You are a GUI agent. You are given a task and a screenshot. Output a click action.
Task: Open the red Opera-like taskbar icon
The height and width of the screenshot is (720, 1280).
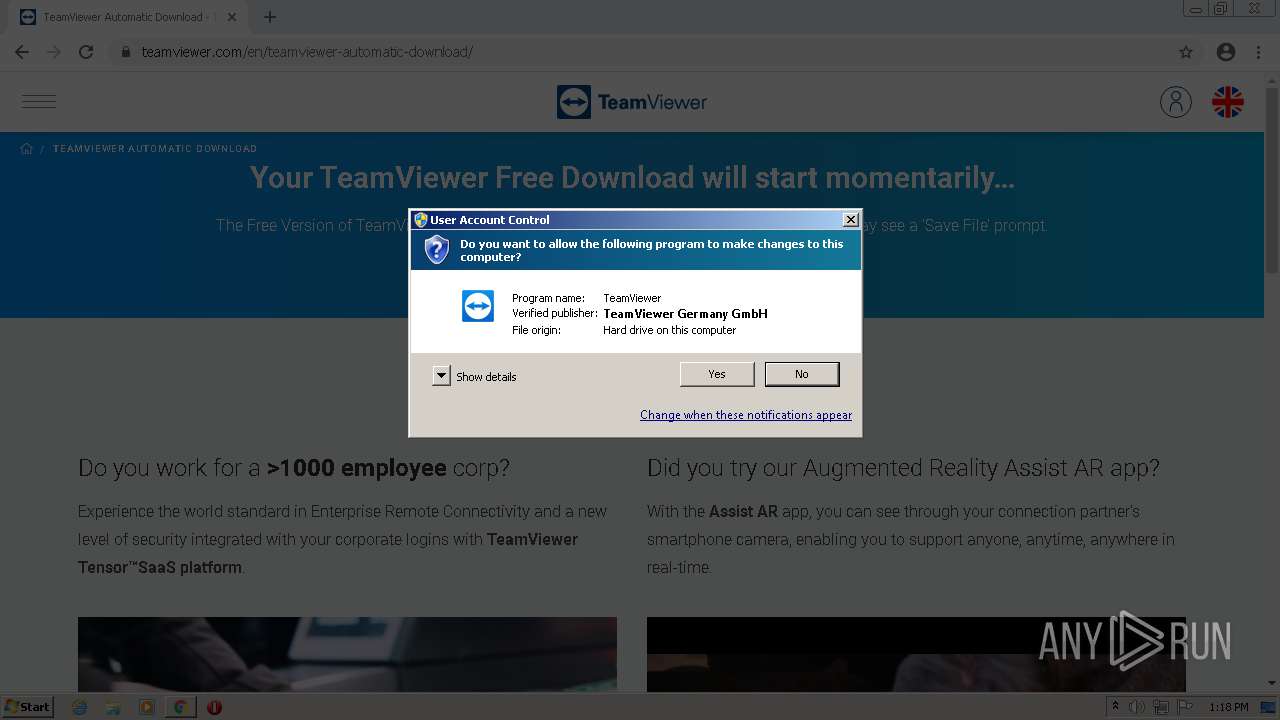(x=214, y=707)
